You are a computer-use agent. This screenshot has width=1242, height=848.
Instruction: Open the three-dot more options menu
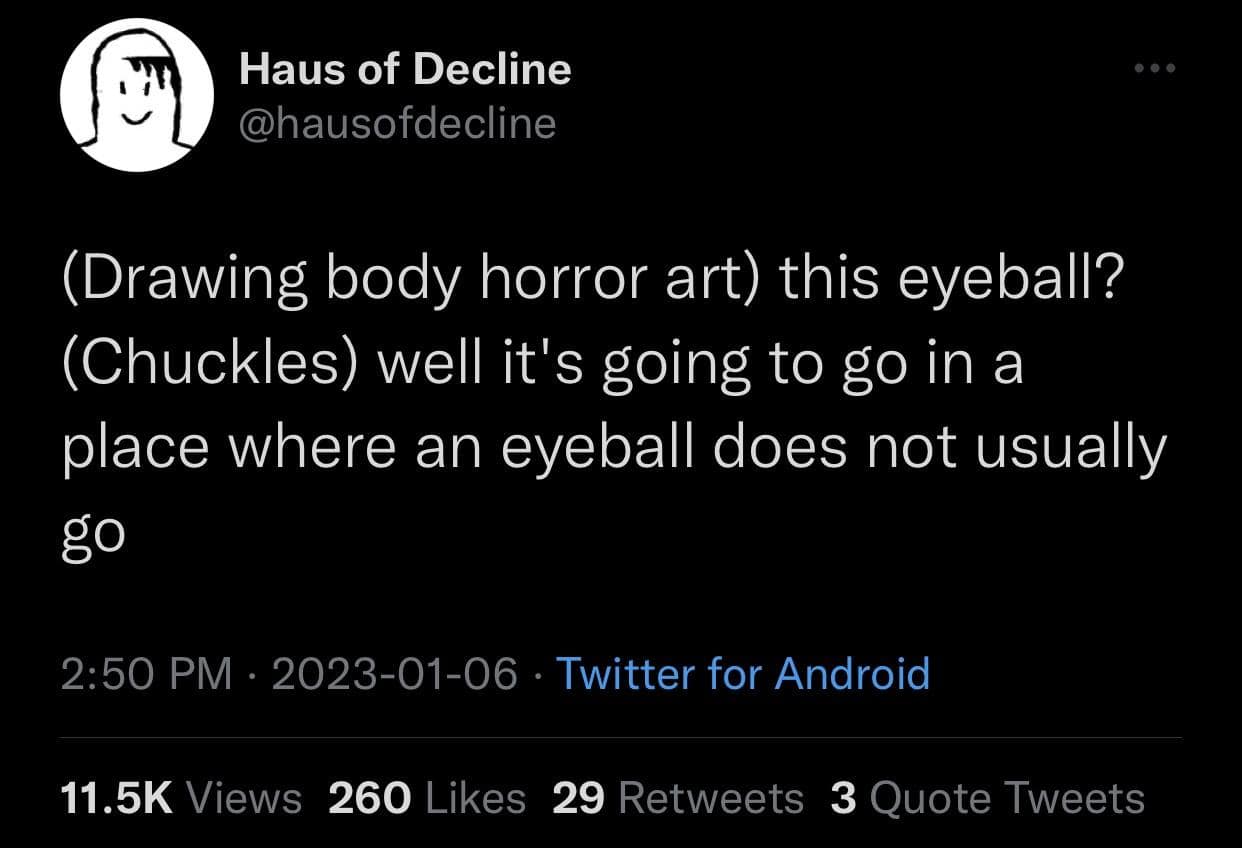pyautogui.click(x=1155, y=69)
